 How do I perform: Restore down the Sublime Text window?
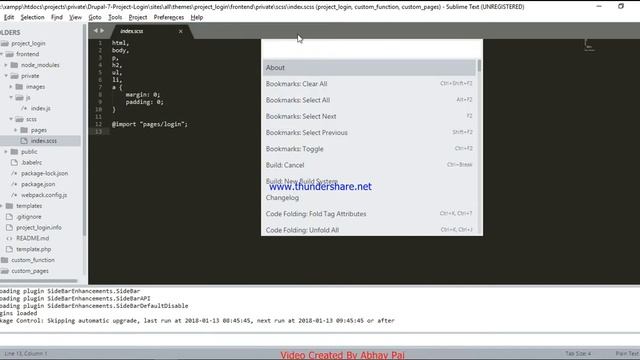[621, 7]
